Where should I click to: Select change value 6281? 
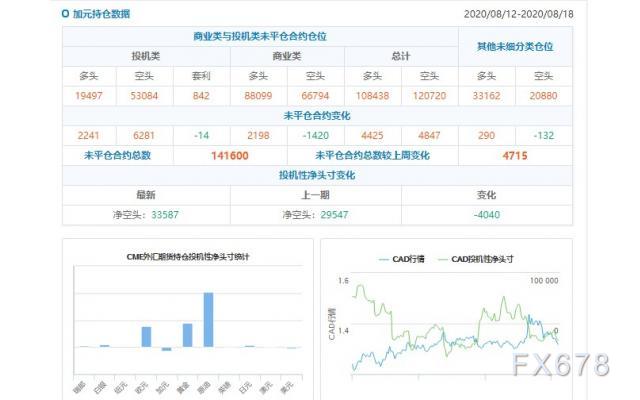pyautogui.click(x=144, y=136)
